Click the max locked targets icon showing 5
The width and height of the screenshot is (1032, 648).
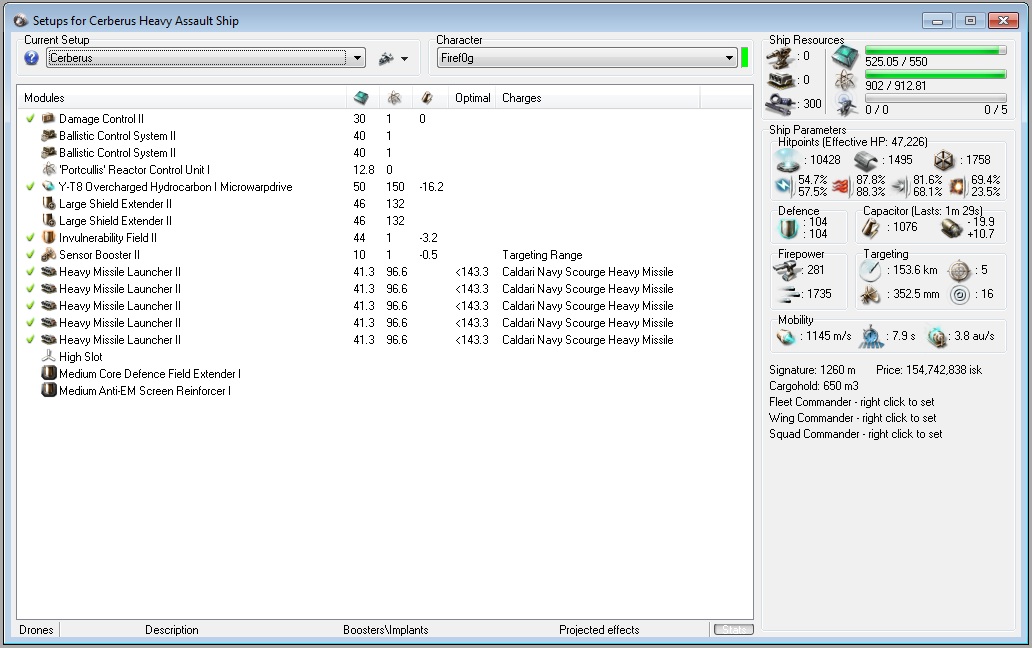[x=960, y=270]
